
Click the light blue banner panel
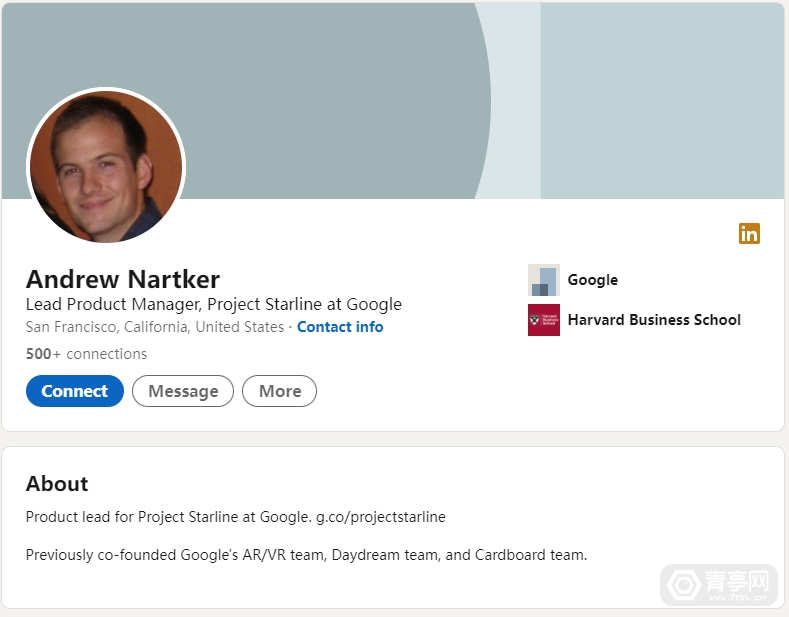click(662, 101)
